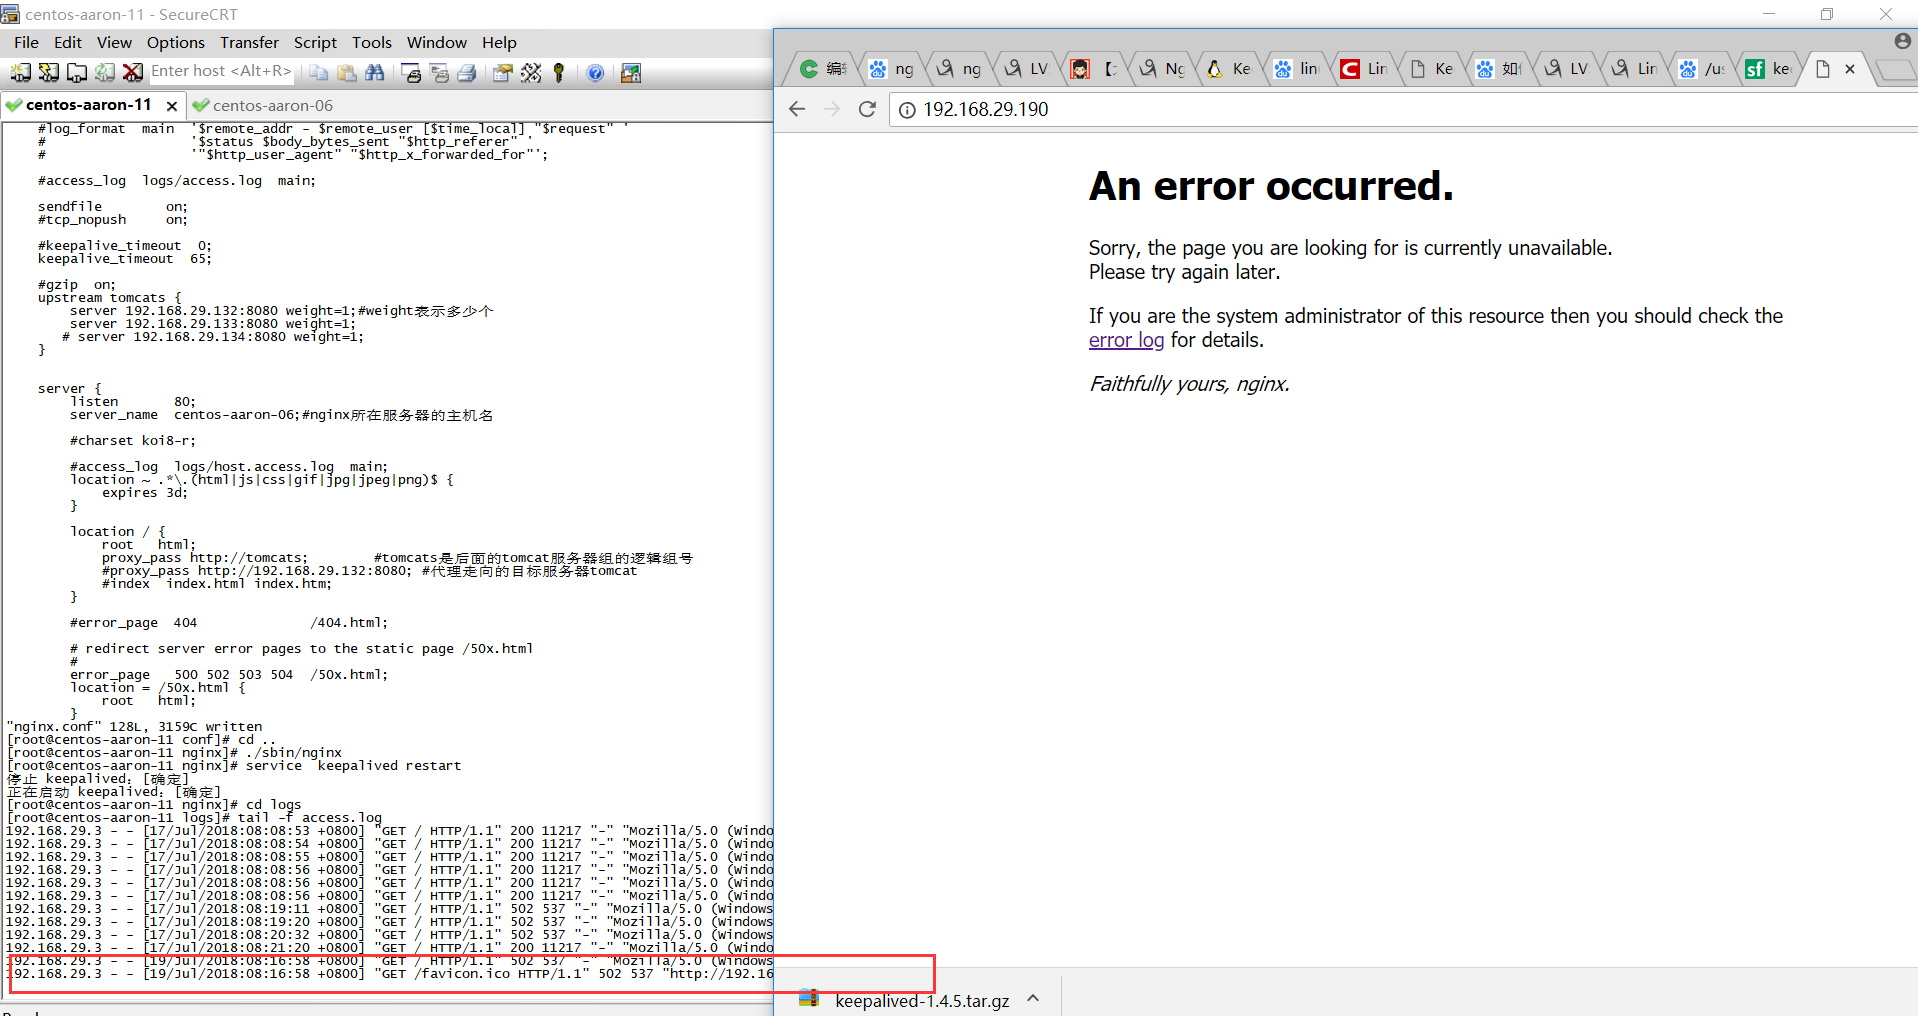Click the Chrome profile avatar icon

pos(1902,41)
